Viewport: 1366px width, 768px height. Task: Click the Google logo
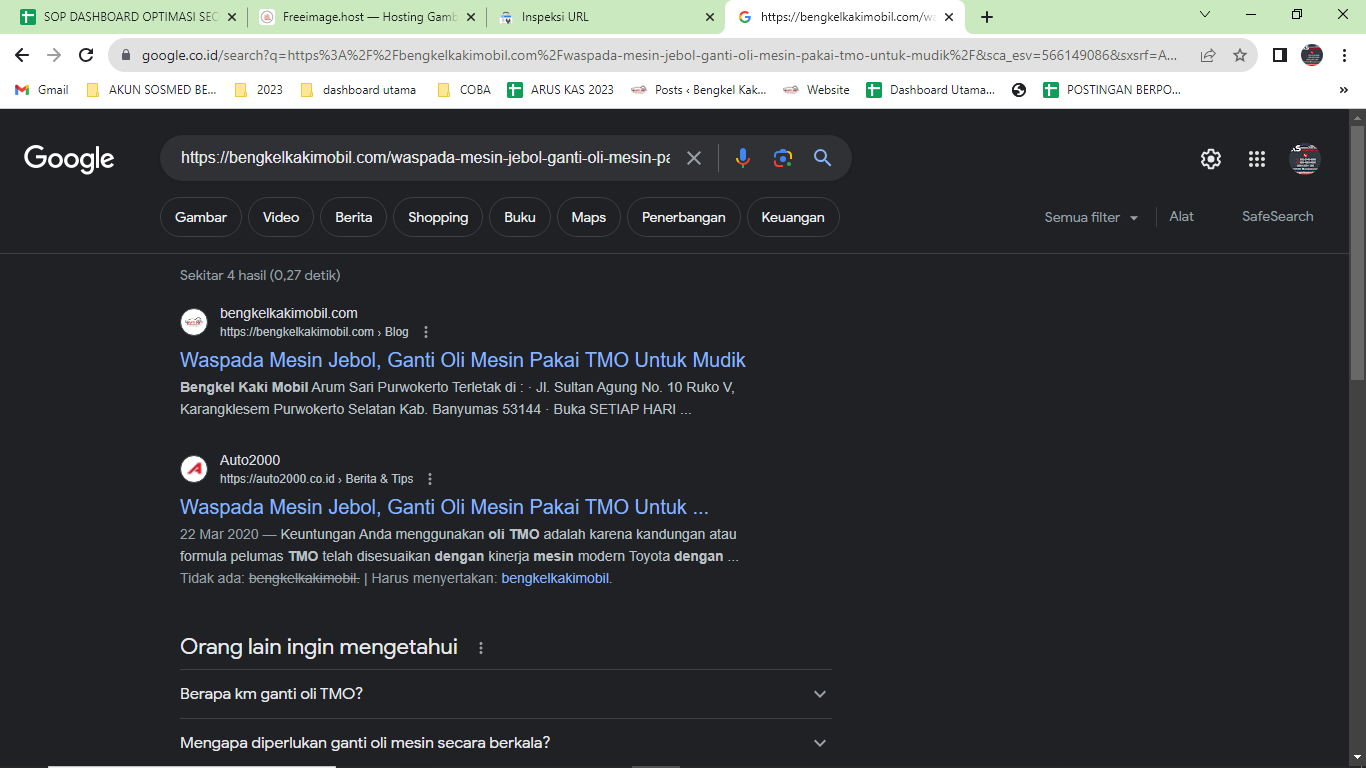[69, 159]
